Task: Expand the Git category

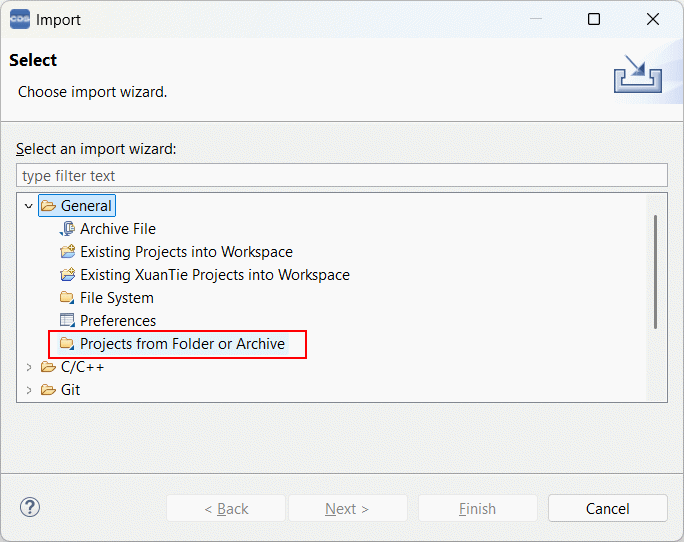Action: pyautogui.click(x=29, y=390)
